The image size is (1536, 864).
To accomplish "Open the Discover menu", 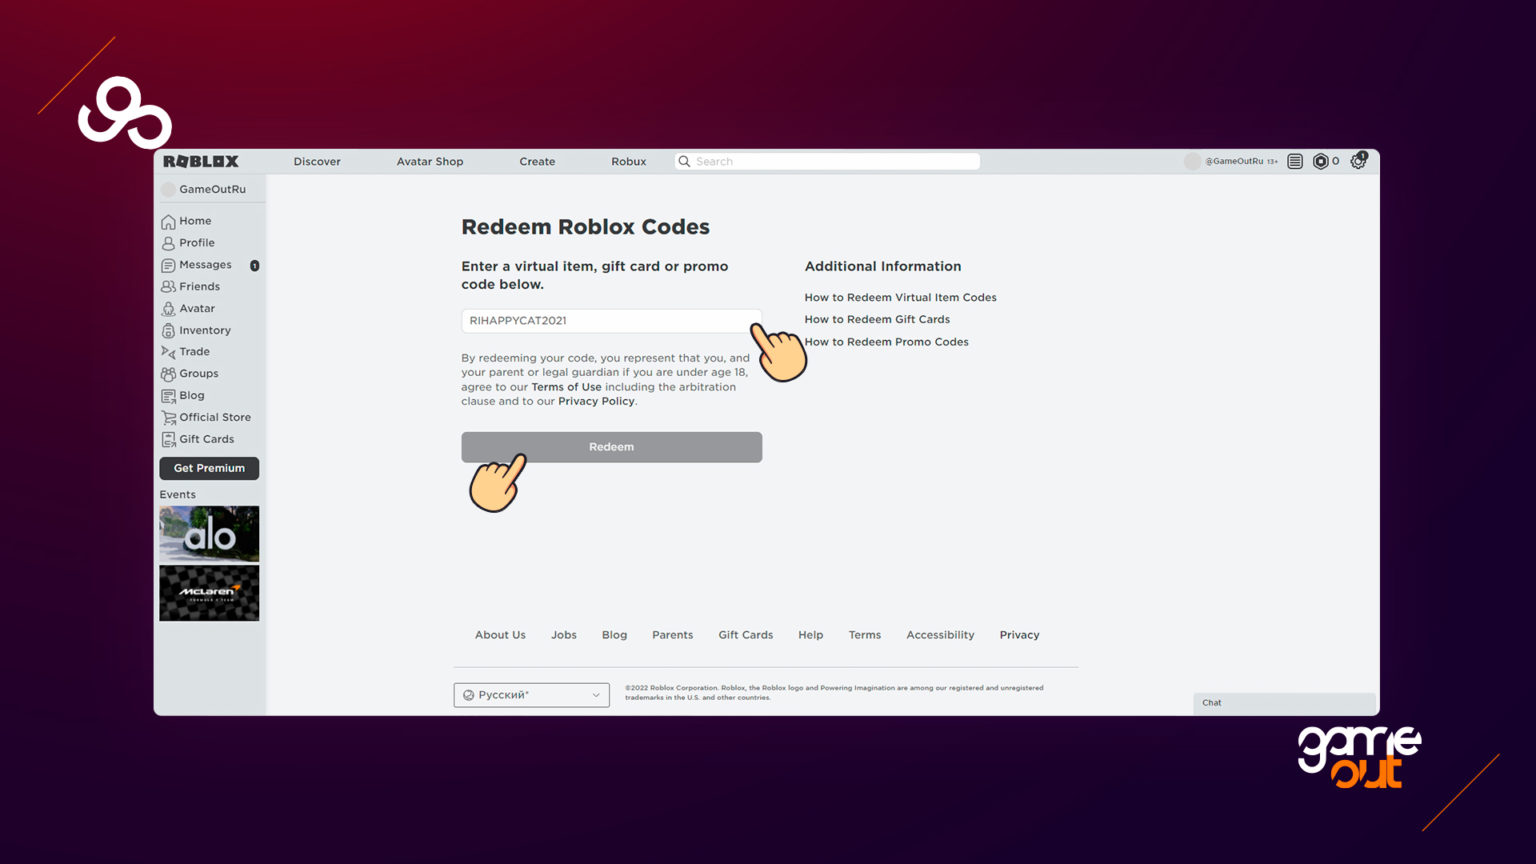I will [x=317, y=161].
